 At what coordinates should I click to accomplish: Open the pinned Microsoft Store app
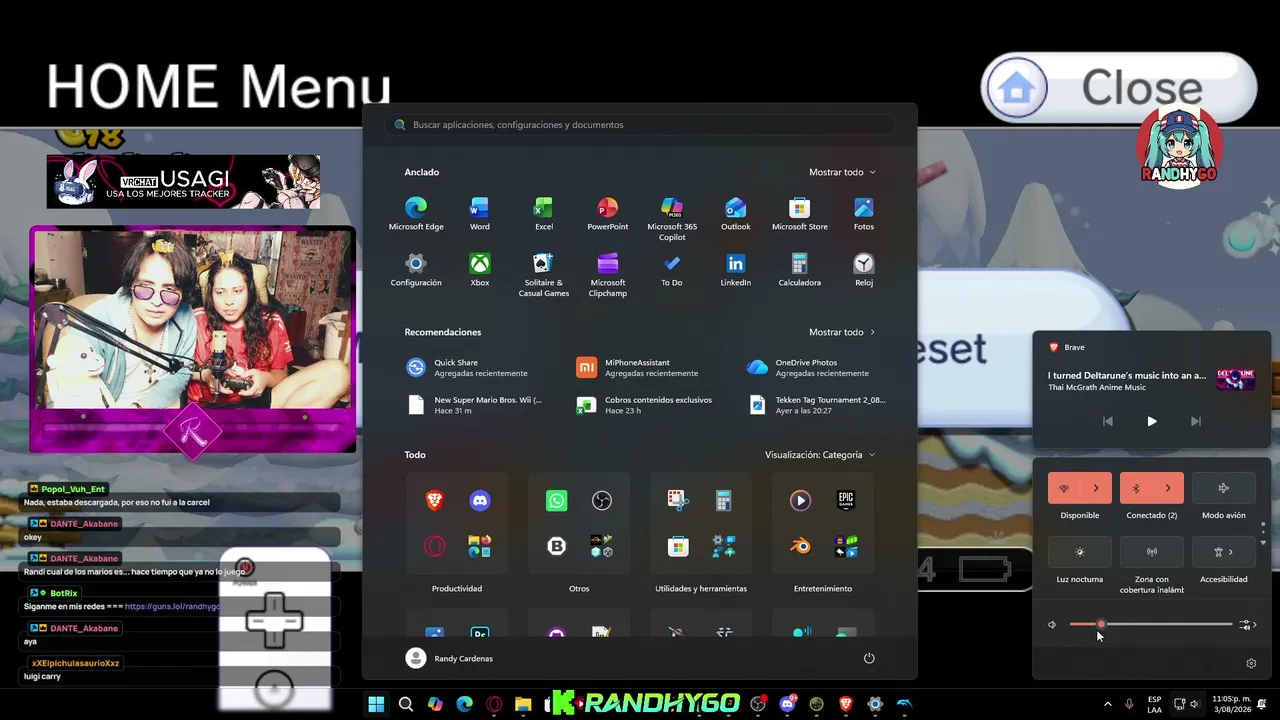(x=800, y=214)
